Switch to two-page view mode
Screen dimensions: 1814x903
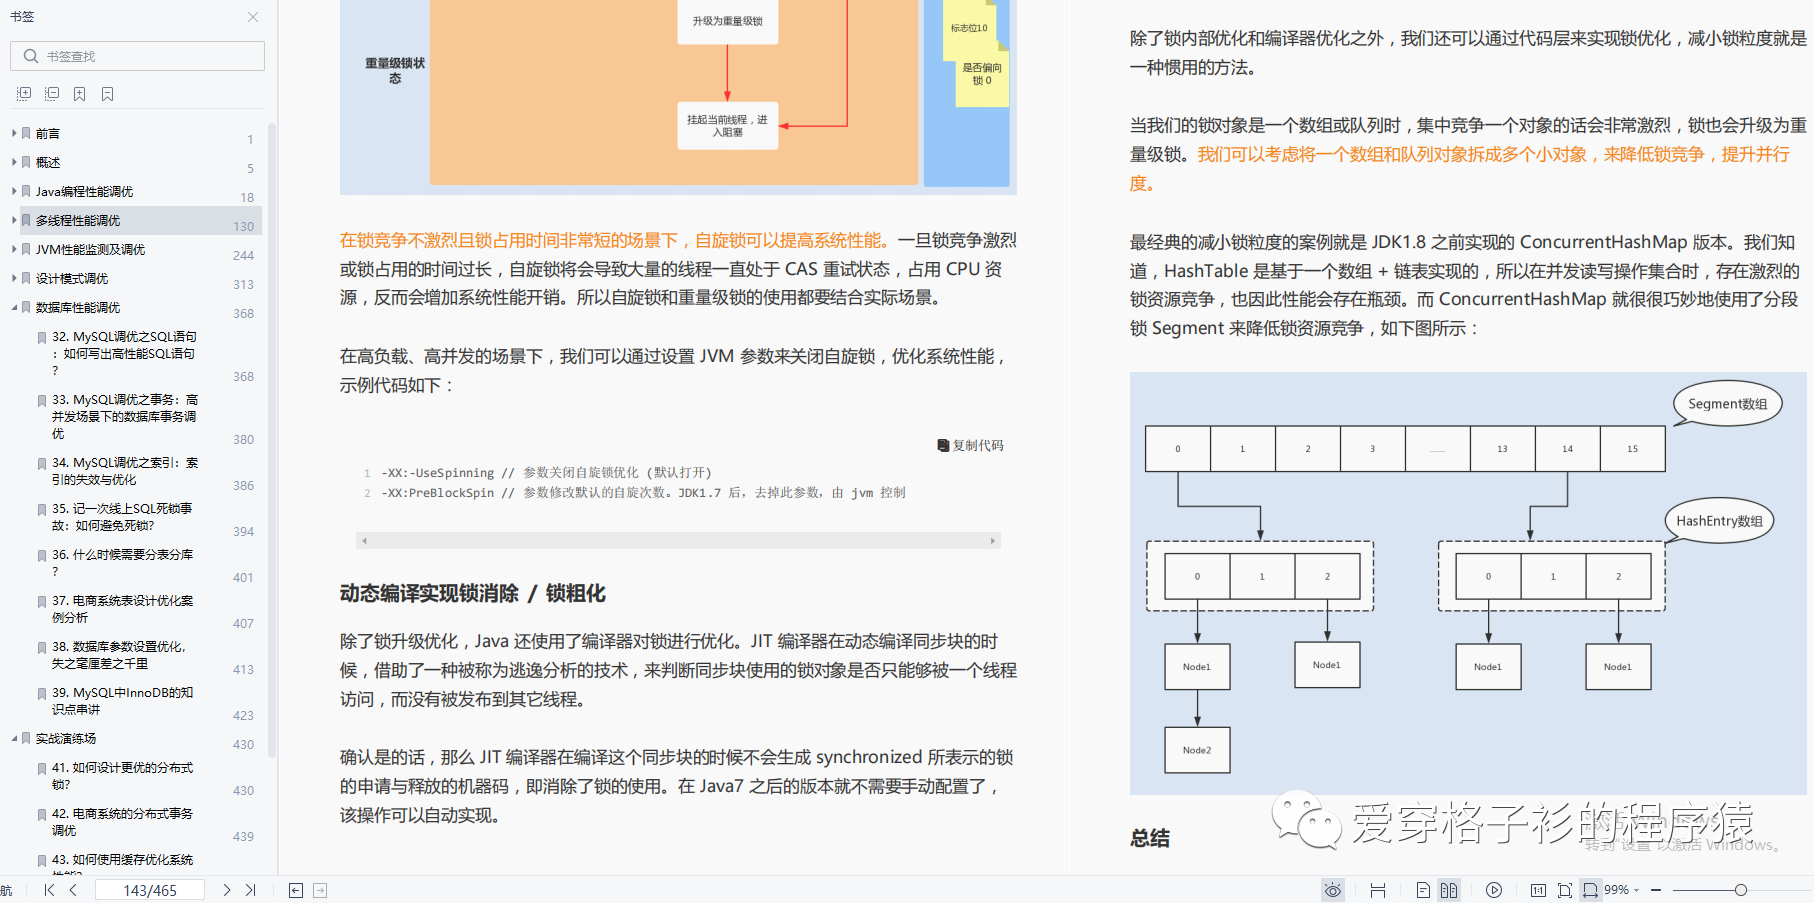1448,889
